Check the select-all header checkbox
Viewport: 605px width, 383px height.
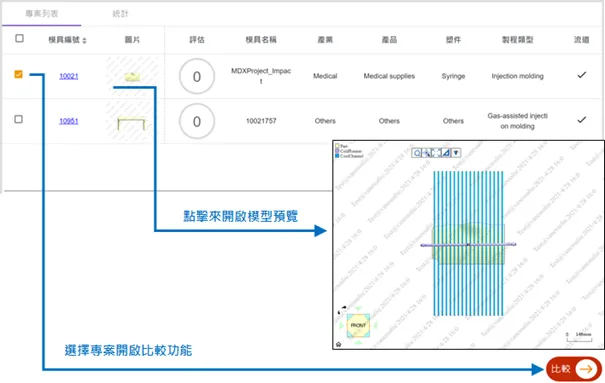pyautogui.click(x=19, y=39)
